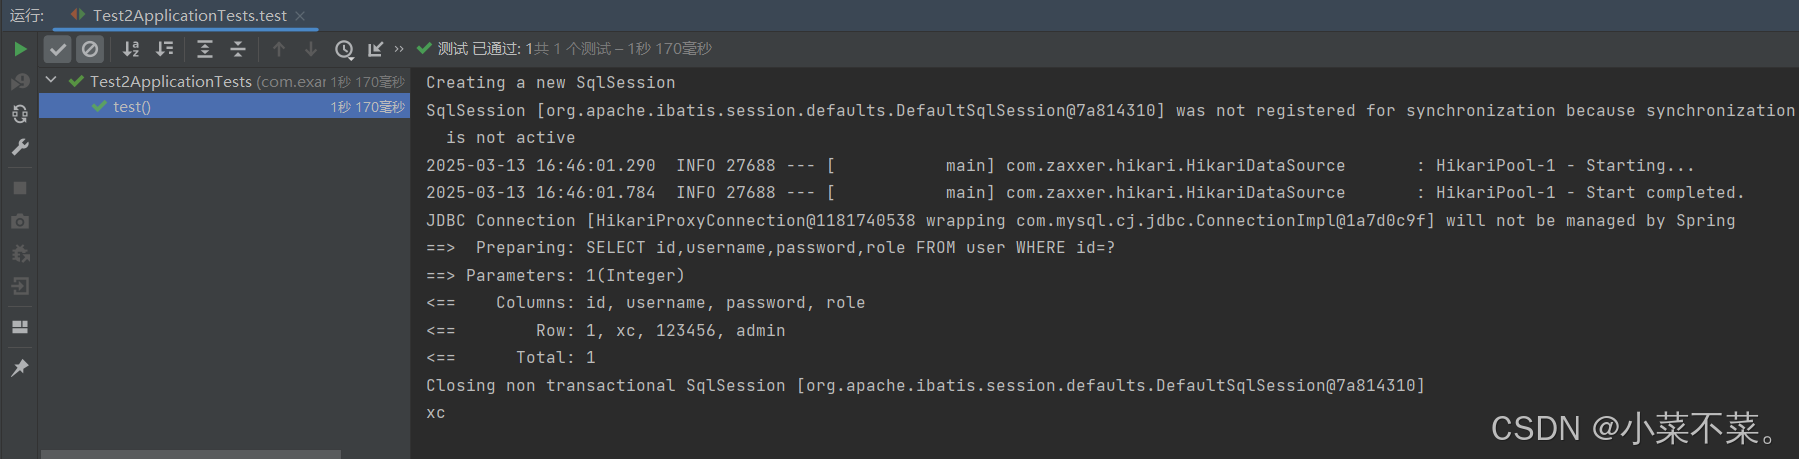
Task: Sort tests by duration
Action: 165,49
